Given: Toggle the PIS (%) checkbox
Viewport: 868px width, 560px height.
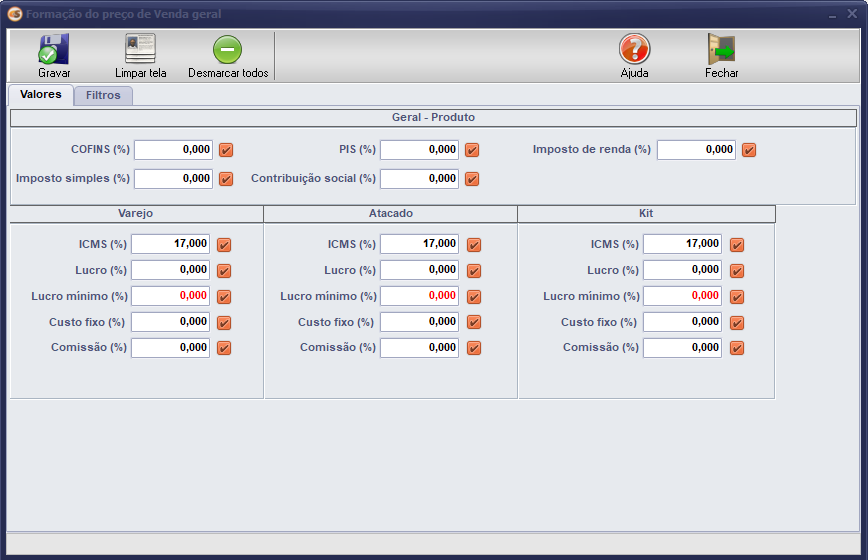Looking at the screenshot, I should (x=472, y=150).
